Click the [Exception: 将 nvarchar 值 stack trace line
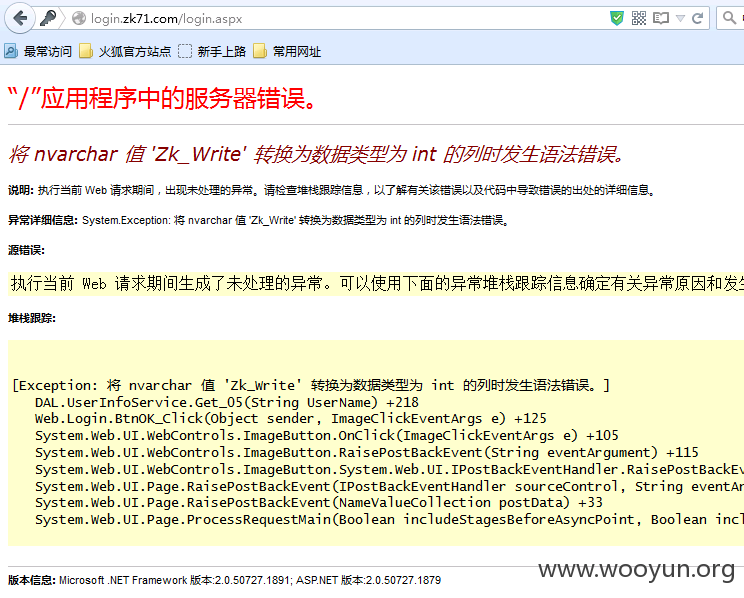The height and width of the screenshot is (598, 744). pyautogui.click(x=311, y=385)
